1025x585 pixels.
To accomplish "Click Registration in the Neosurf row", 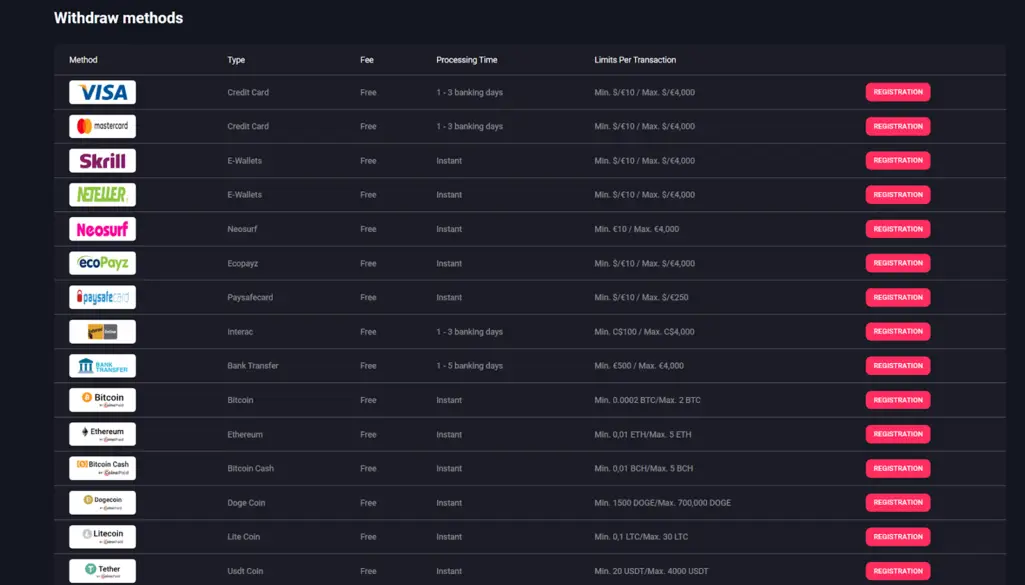I will click(x=898, y=229).
